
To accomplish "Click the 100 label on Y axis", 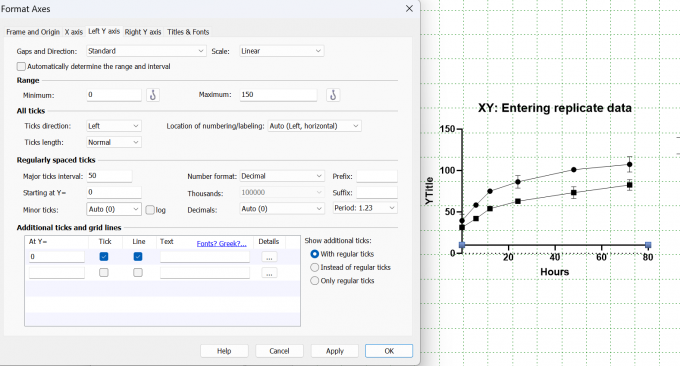I will pos(447,170).
